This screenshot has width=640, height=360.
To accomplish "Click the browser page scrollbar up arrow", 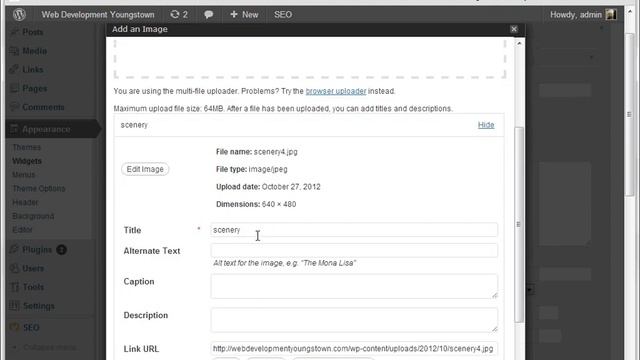I will (x=629, y=12).
